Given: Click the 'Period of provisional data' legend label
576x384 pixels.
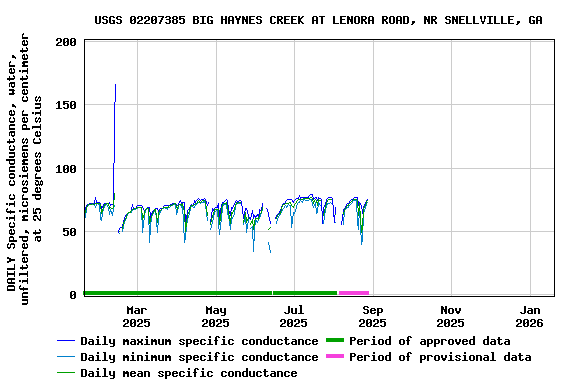Looking at the screenshot, I should coord(440,357).
